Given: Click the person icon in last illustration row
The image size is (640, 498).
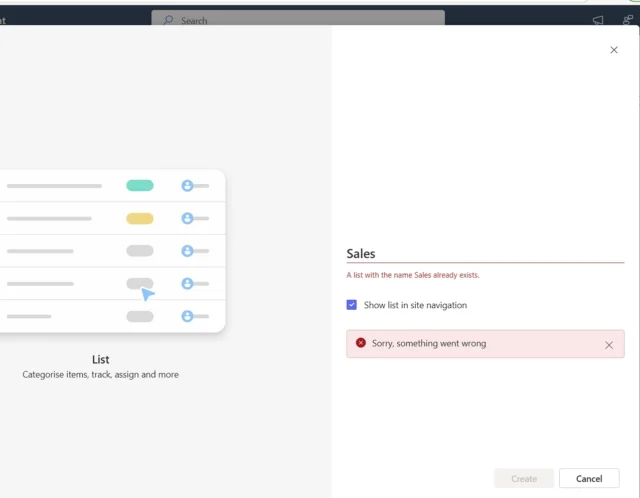Looking at the screenshot, I should coord(187,316).
